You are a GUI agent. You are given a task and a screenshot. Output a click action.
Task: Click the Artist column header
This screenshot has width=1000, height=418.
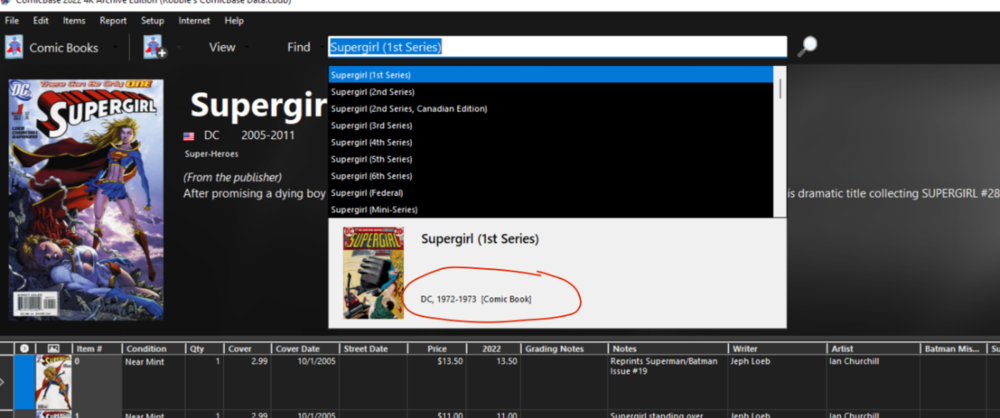pos(874,349)
